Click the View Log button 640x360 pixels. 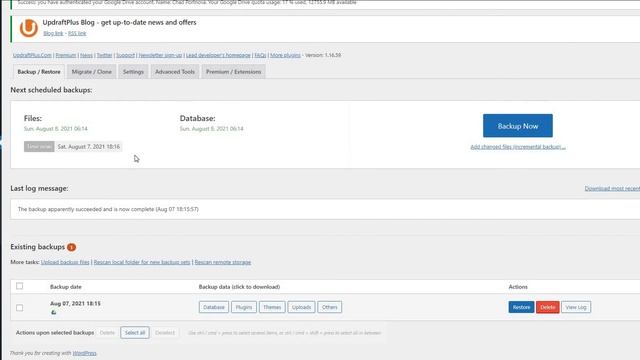click(x=576, y=307)
